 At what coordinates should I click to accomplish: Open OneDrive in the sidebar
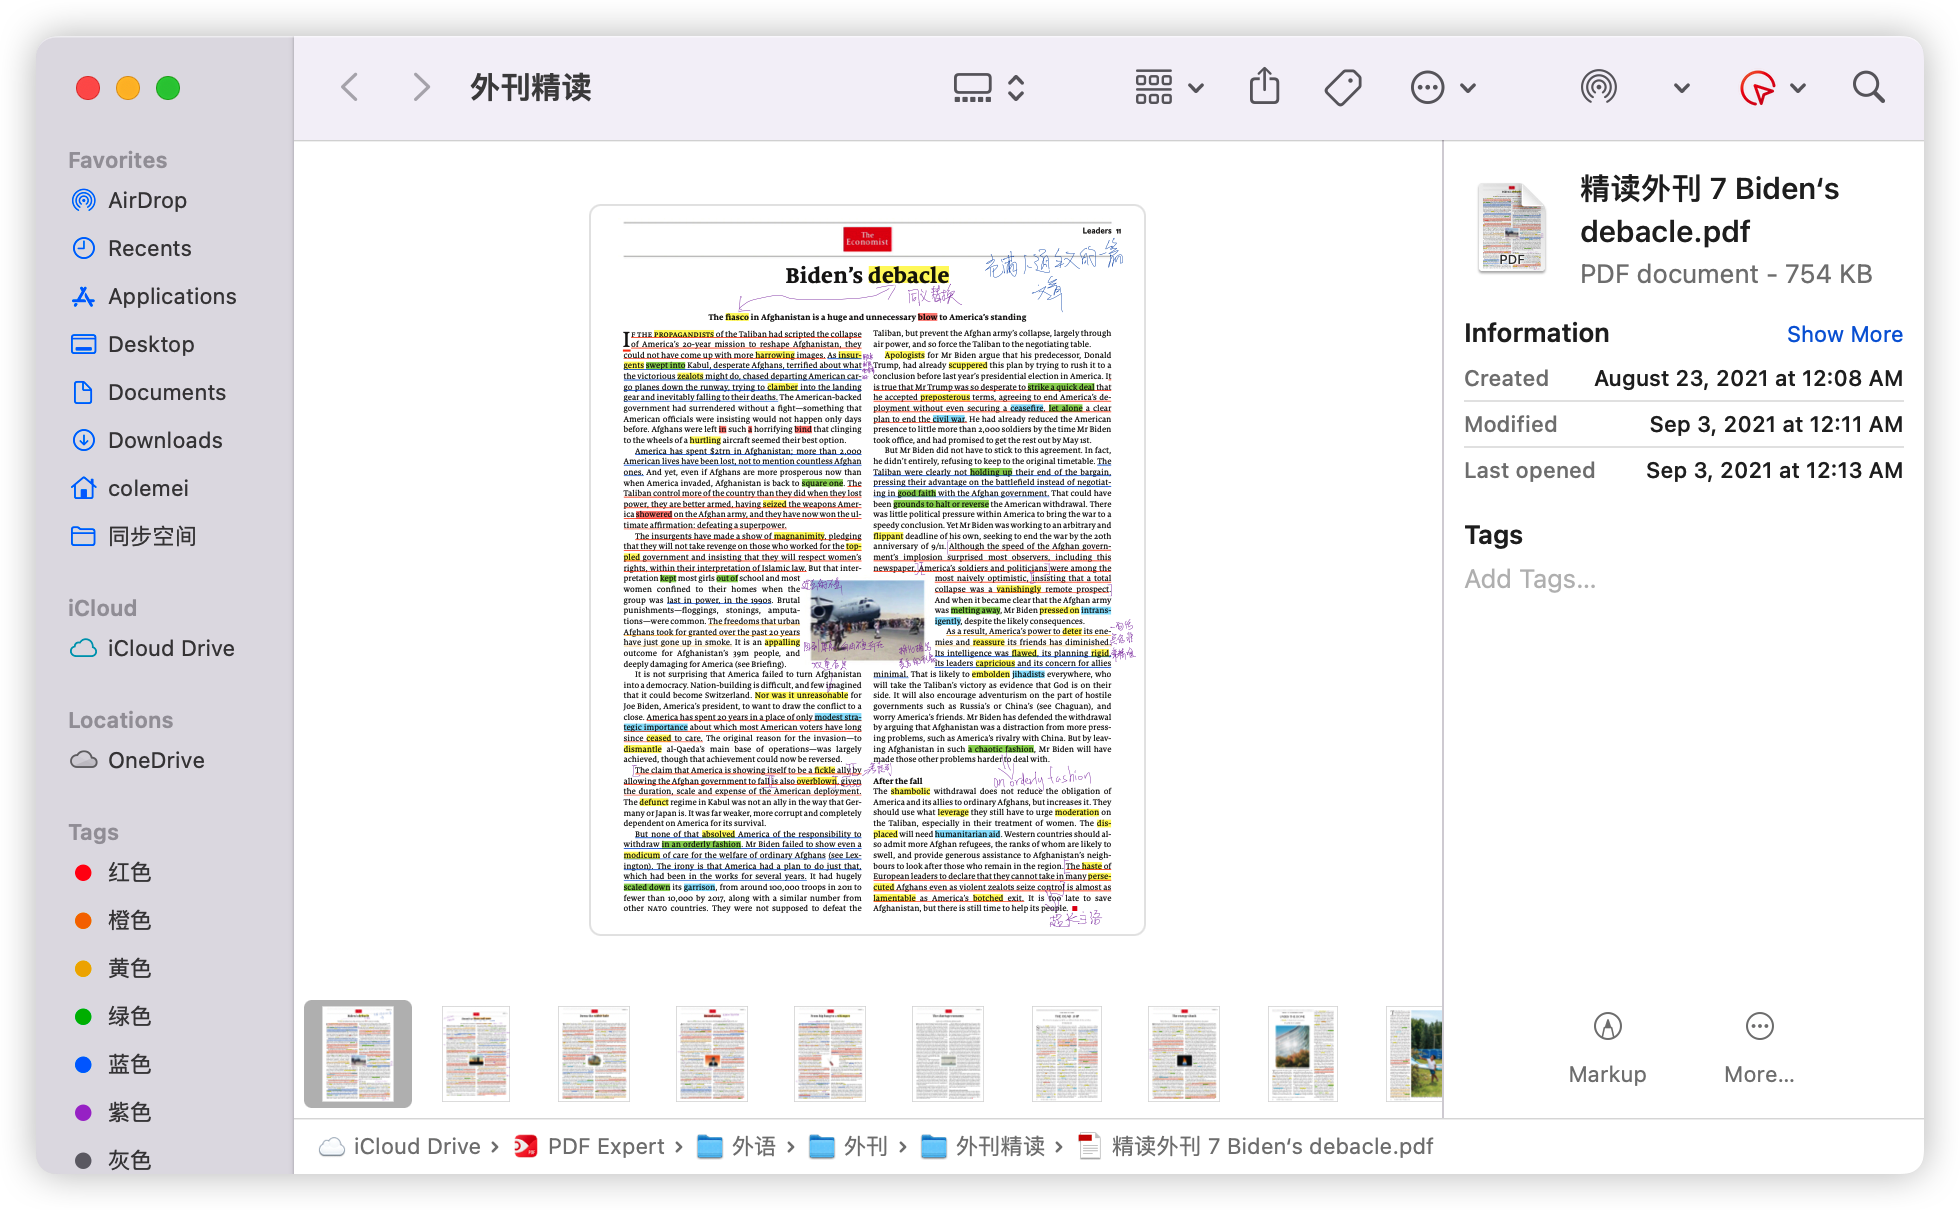(x=156, y=760)
